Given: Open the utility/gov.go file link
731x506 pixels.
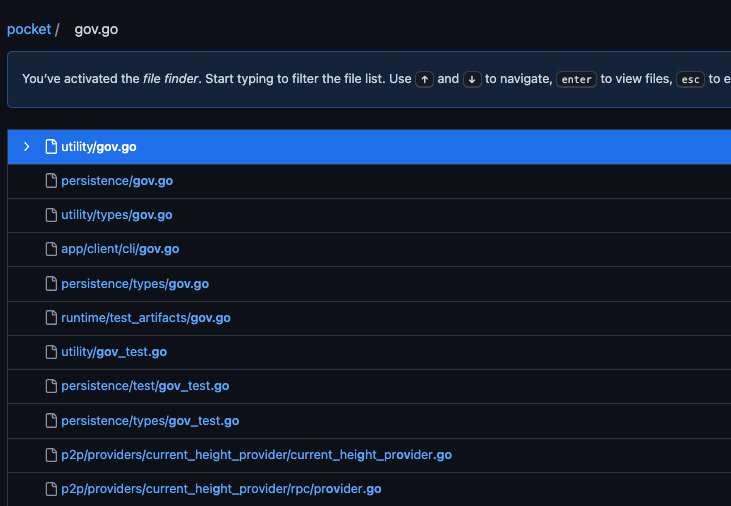Looking at the screenshot, I should coord(99,147).
